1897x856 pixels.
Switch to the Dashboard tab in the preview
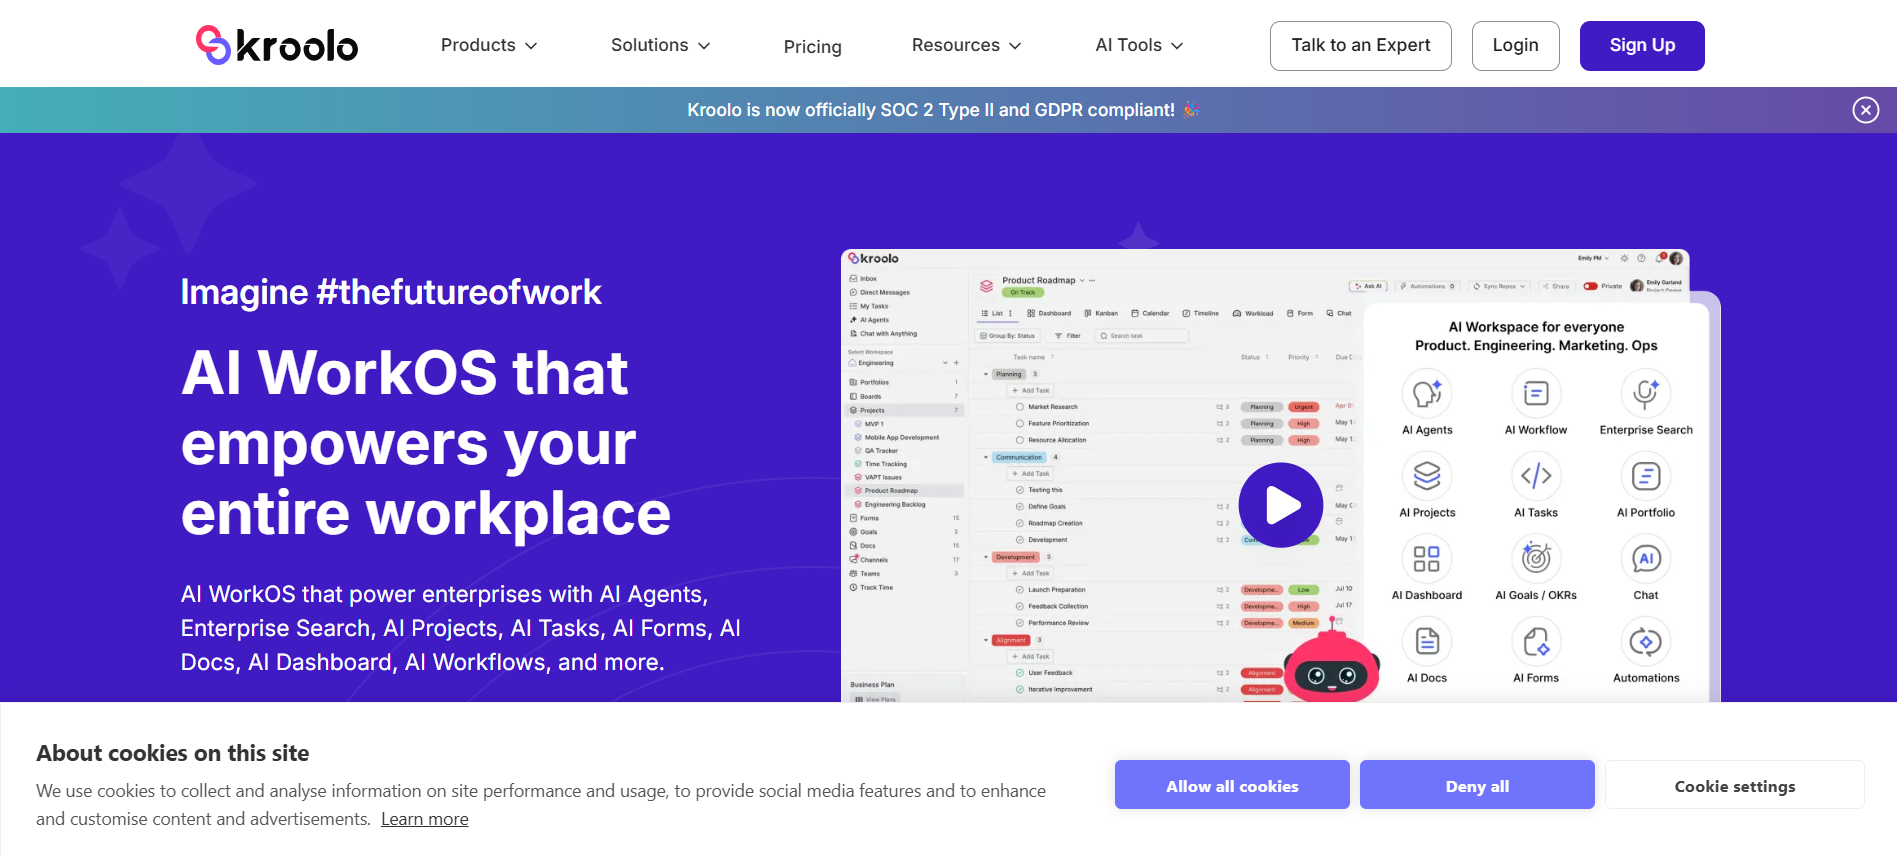click(1049, 313)
